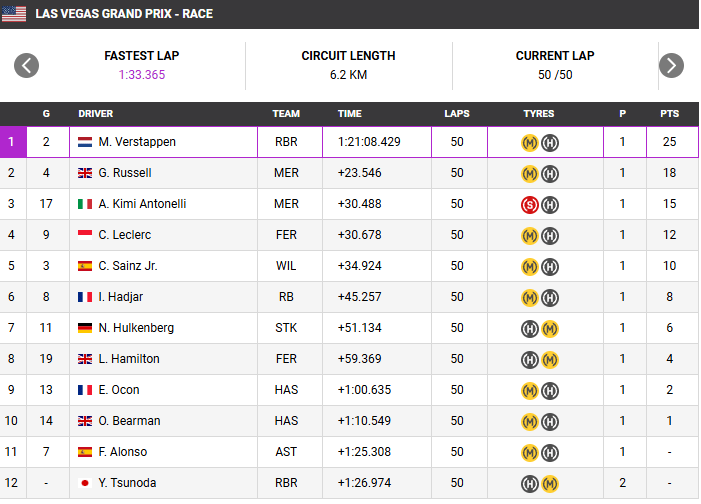Click Verstappen's yellow medium tyre icon
701x504 pixels.
tap(530, 142)
